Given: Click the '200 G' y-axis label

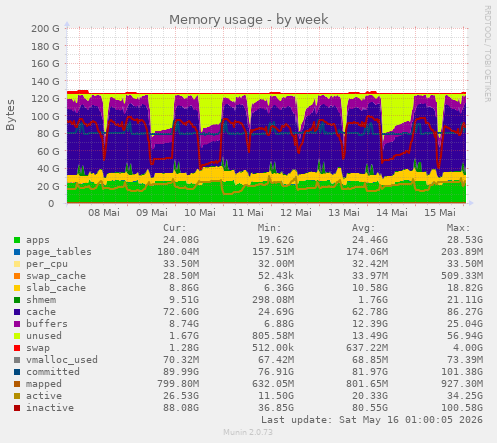Looking at the screenshot, I should (45, 29).
